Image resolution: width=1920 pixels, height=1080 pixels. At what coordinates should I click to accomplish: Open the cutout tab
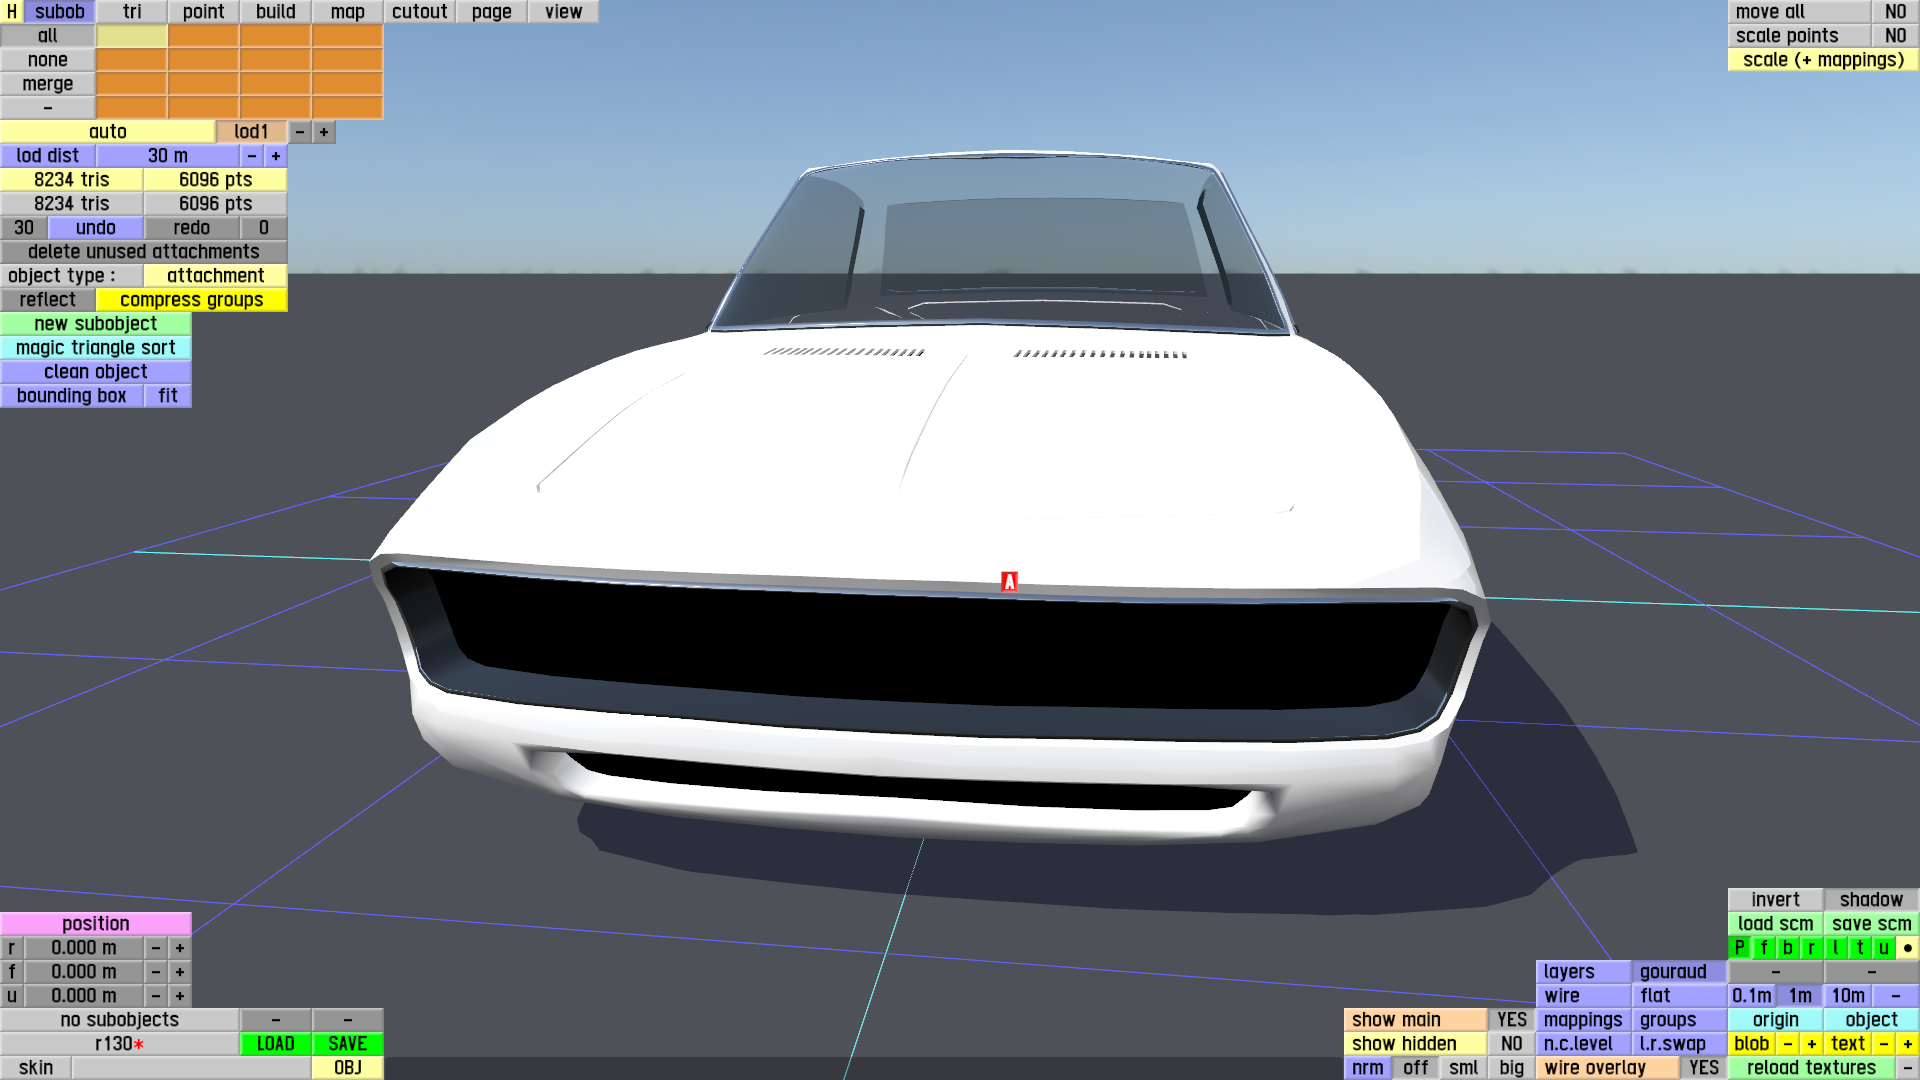(419, 12)
